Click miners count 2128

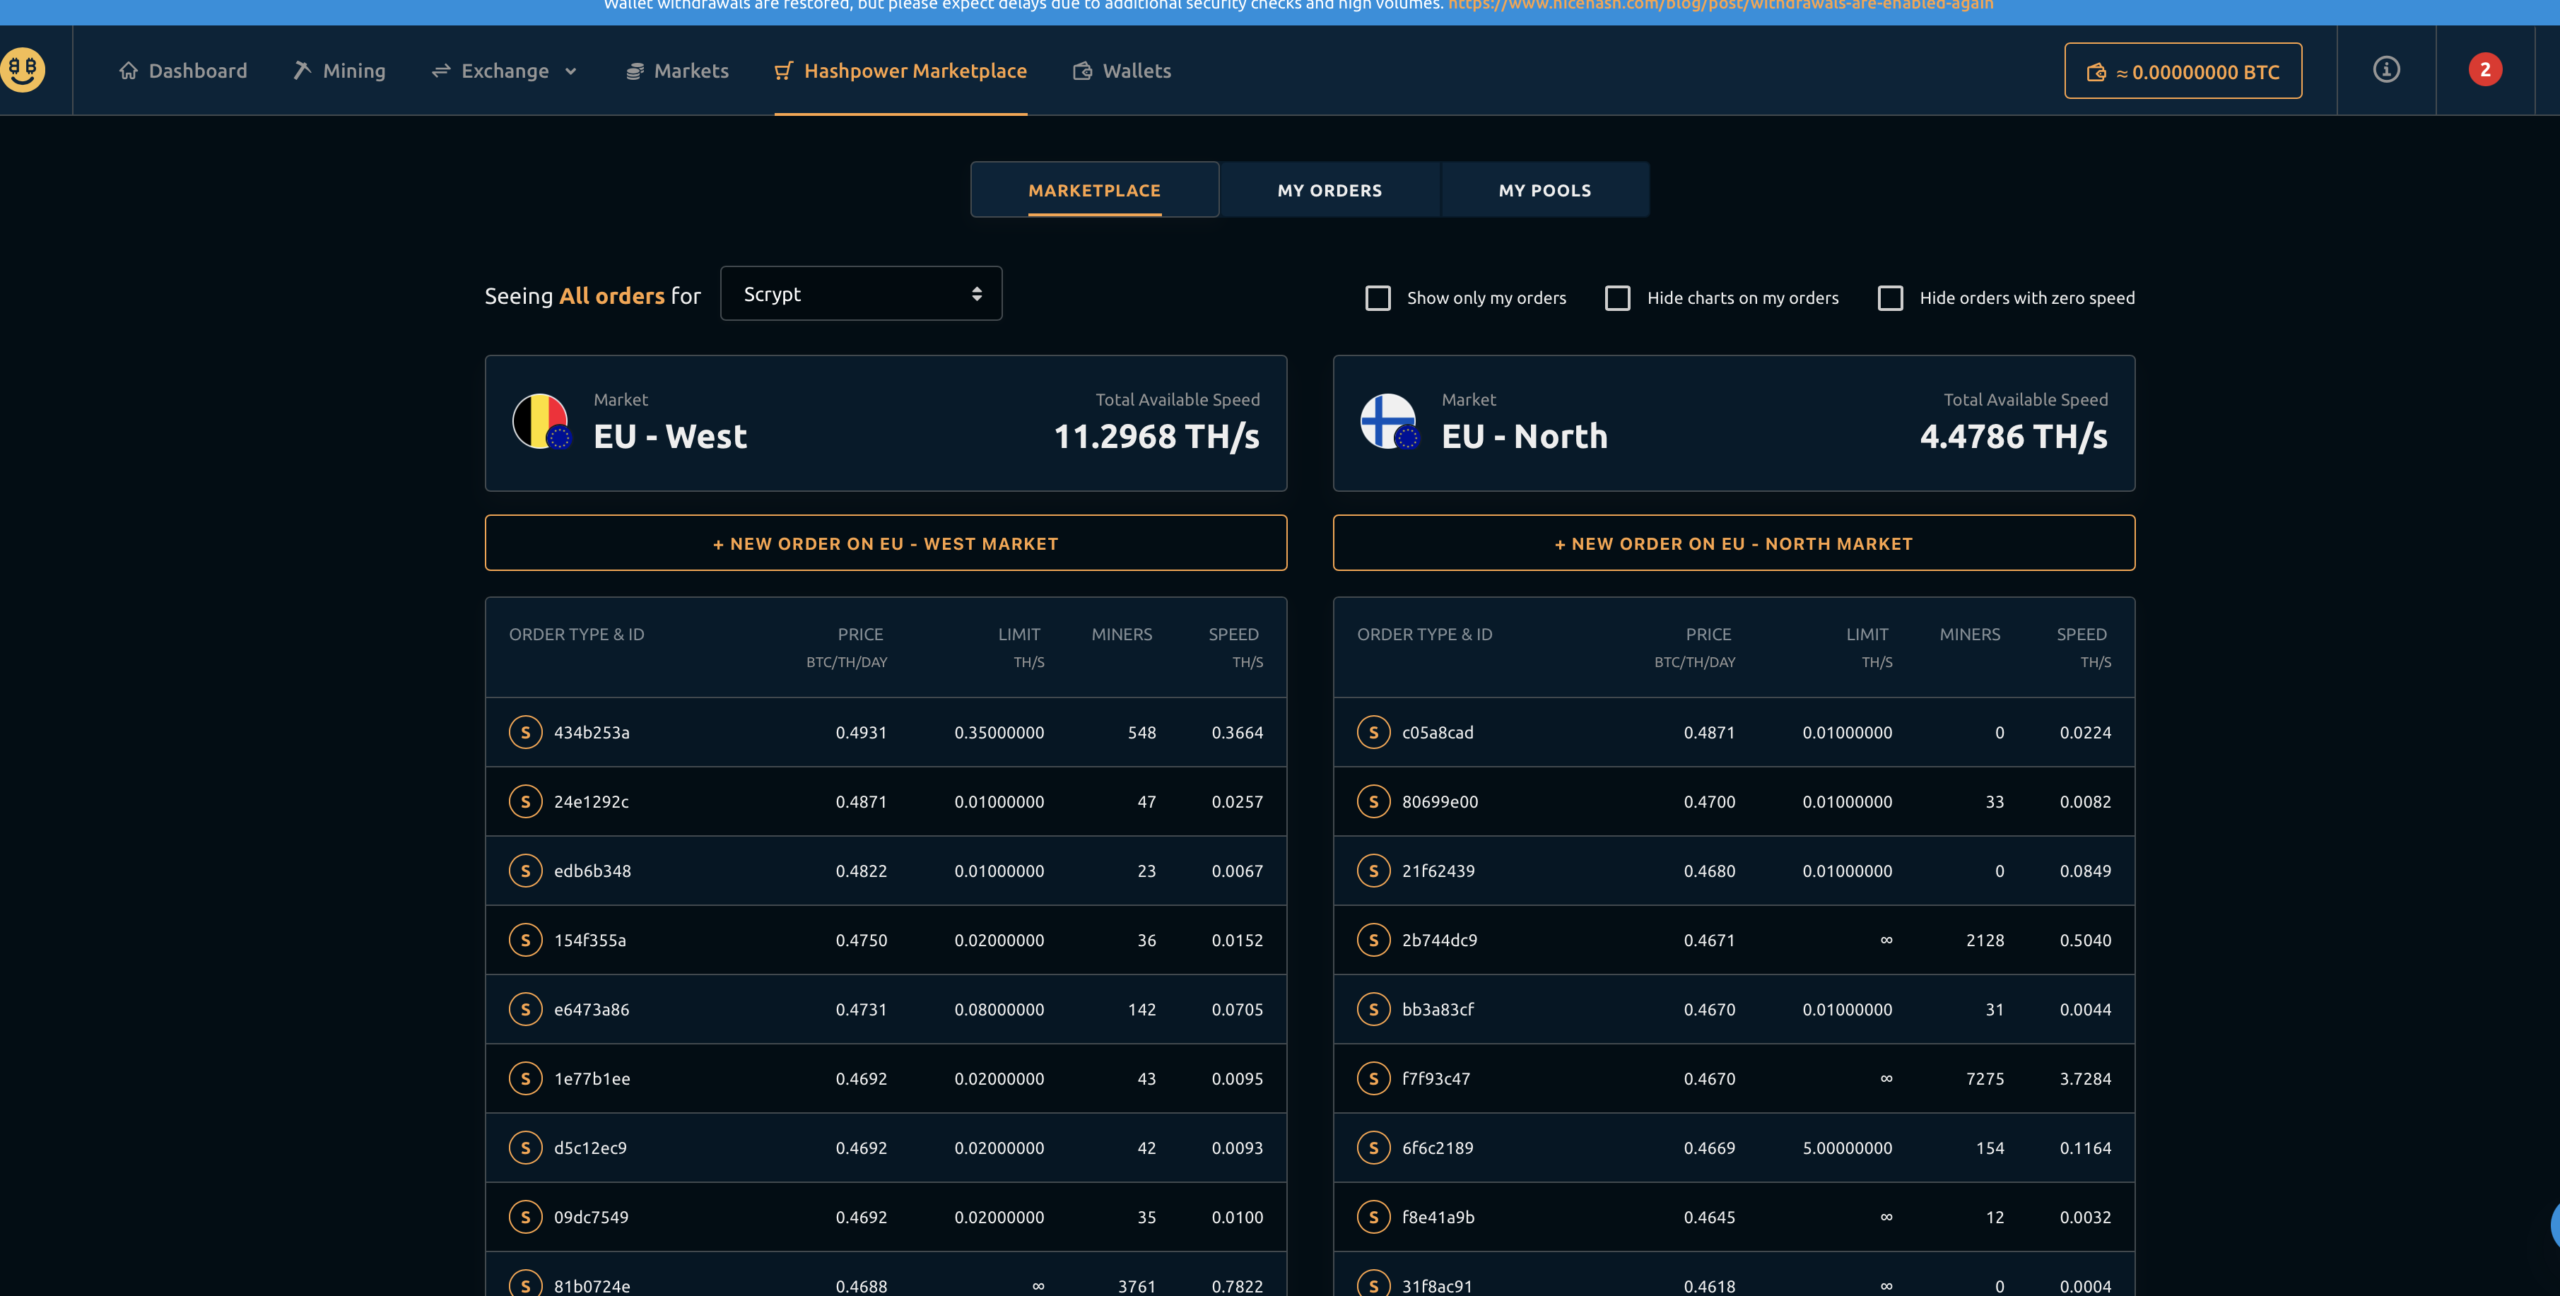tap(1985, 940)
